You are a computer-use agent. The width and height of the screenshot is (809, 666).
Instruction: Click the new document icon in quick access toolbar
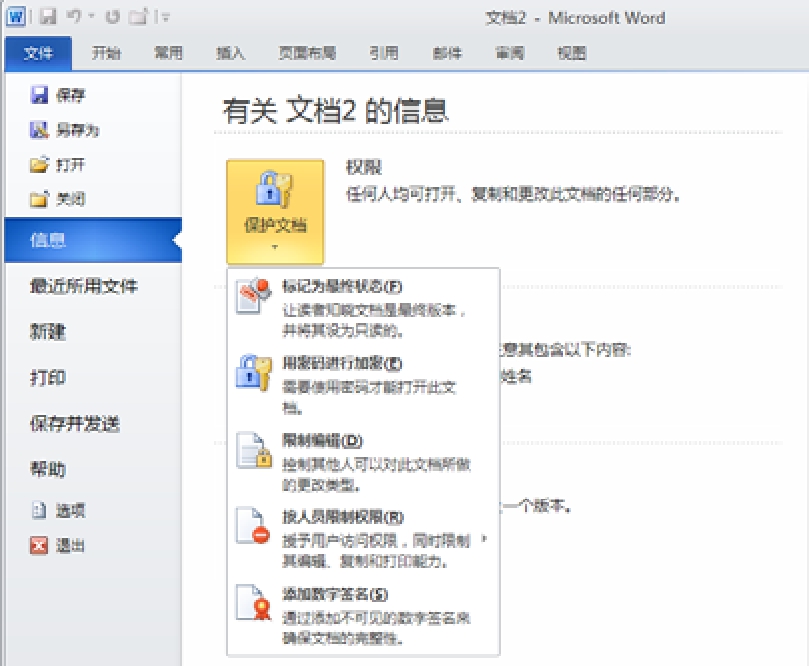pyautogui.click(x=138, y=17)
